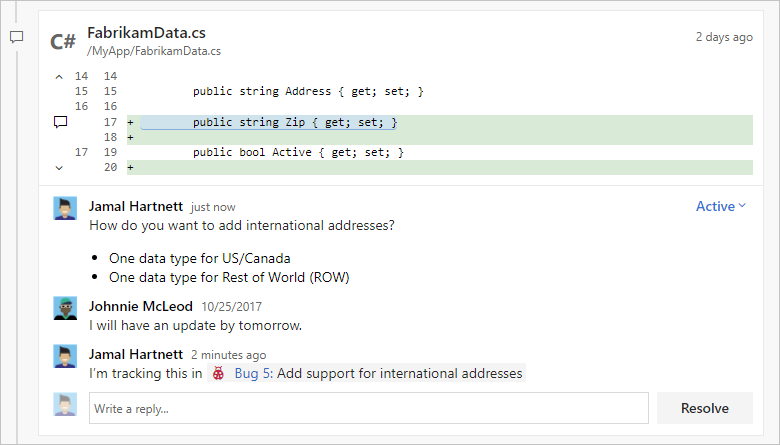Click the C# file type icon
780x445 pixels.
63,41
